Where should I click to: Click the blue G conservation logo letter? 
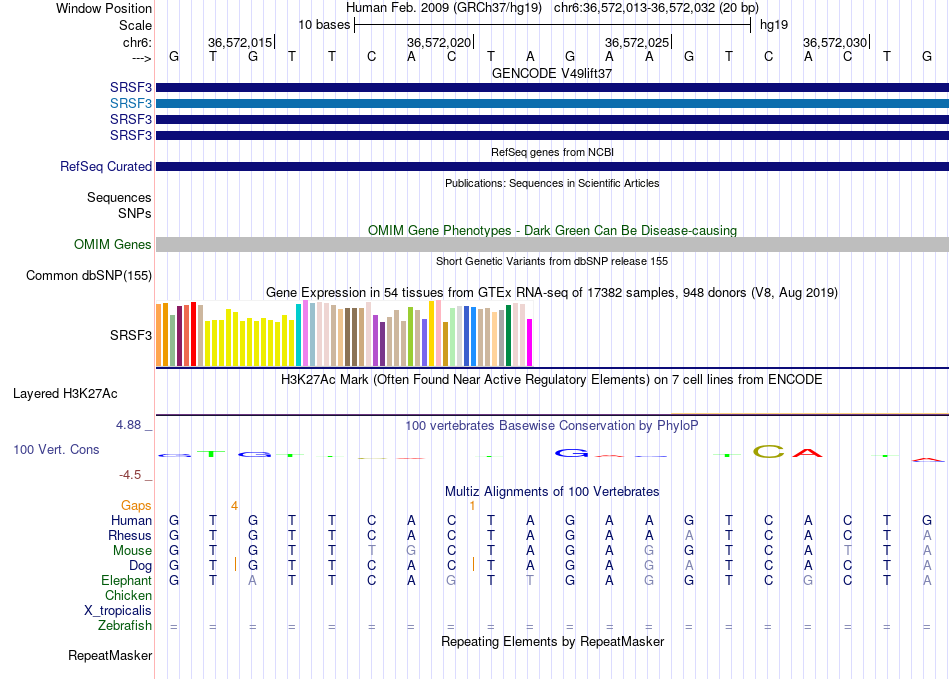(571, 453)
